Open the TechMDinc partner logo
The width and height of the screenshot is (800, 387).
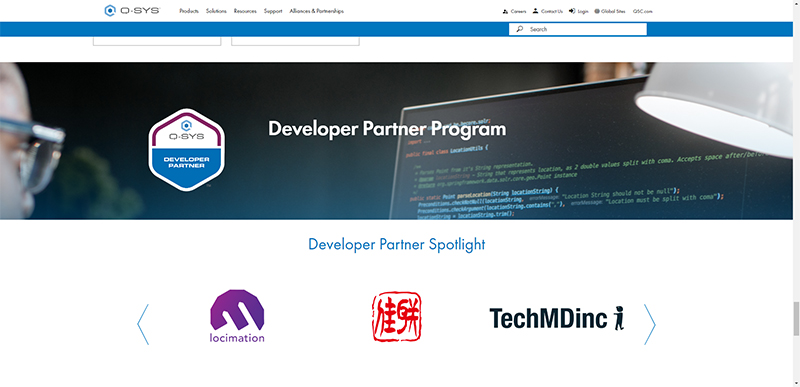click(x=557, y=318)
